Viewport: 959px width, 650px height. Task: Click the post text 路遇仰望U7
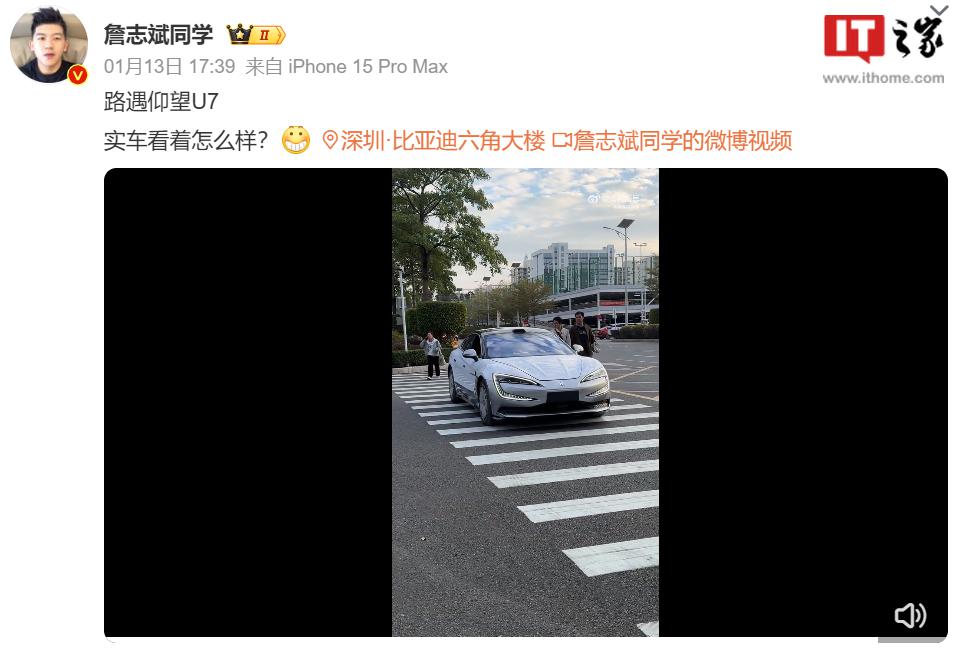(x=161, y=102)
